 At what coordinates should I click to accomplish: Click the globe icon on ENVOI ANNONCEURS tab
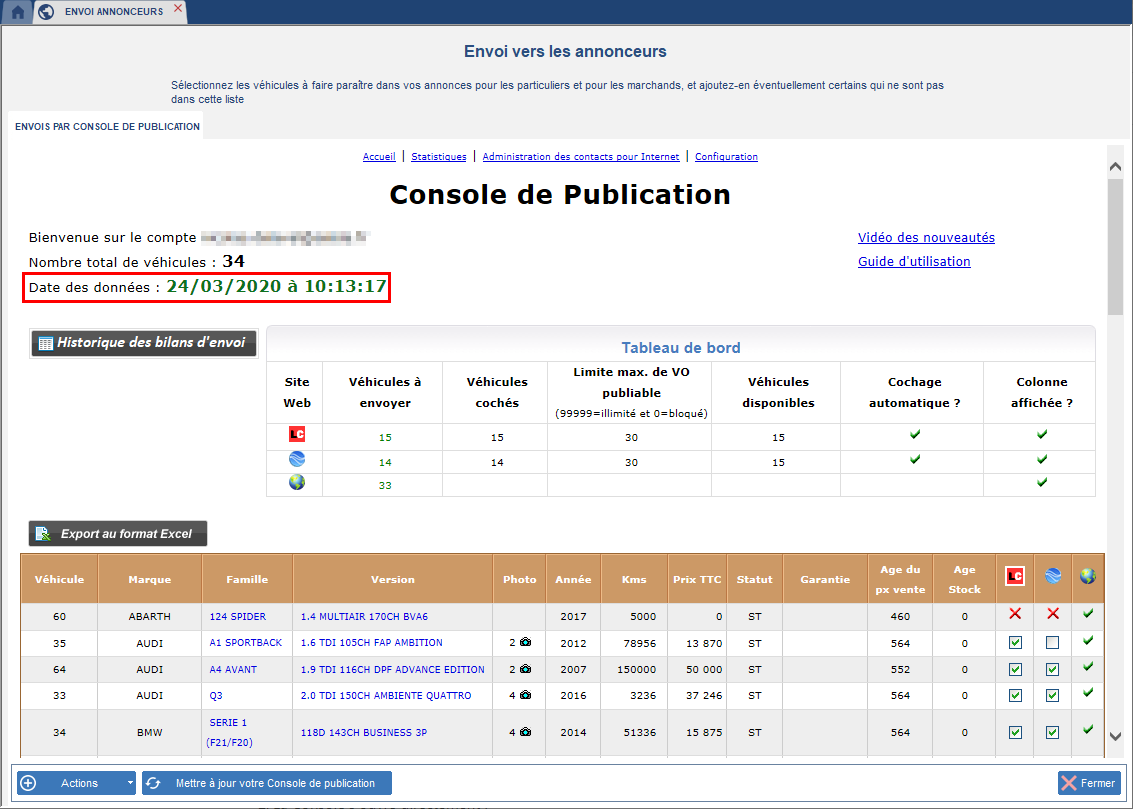coord(46,12)
